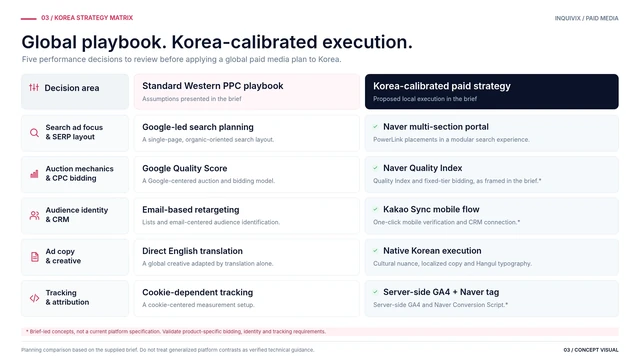This screenshot has height=360, width=640.
Task: Select the 'Korea-calibrated paid strategy' heading
Action: point(442,86)
